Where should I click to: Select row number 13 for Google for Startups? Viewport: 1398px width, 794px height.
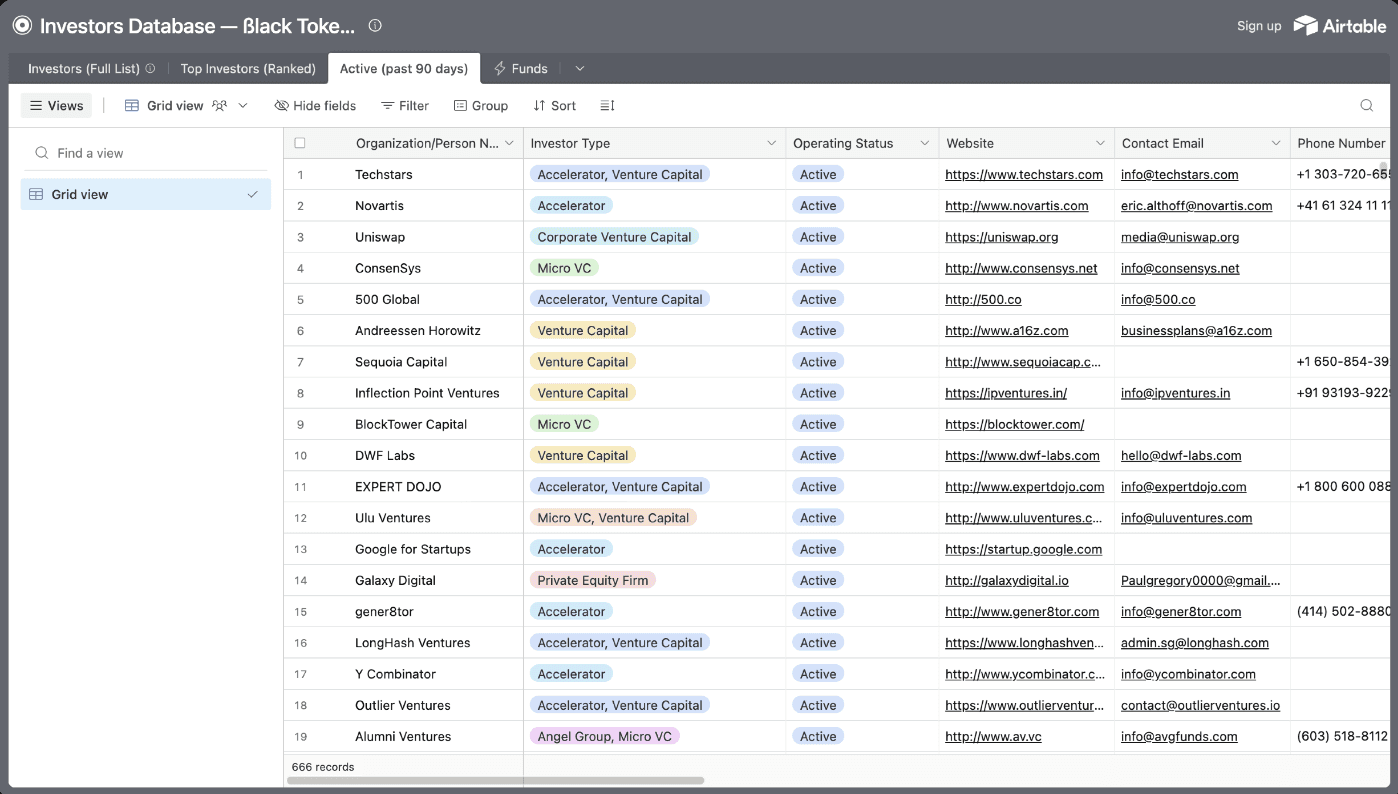coord(301,549)
